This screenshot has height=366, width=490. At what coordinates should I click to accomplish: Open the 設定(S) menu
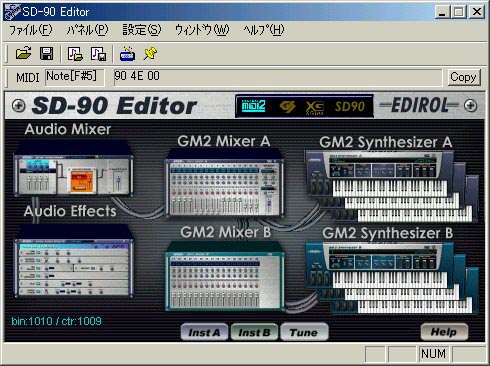pyautogui.click(x=142, y=30)
